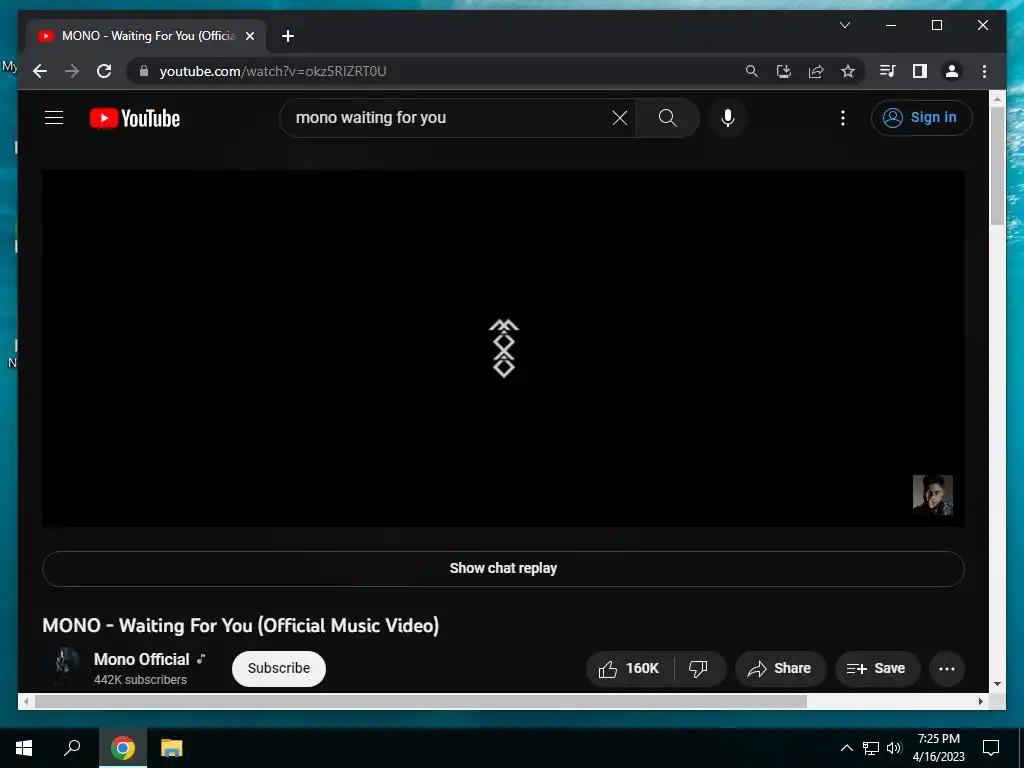The image size is (1024, 768).
Task: Start voice search with the microphone
Action: tap(728, 118)
